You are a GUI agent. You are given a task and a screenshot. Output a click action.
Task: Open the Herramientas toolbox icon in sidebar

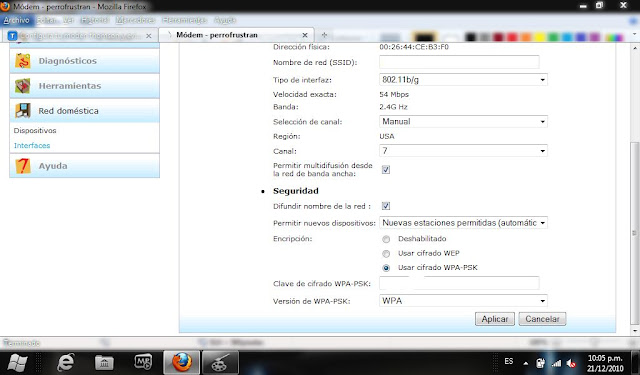tap(23, 86)
